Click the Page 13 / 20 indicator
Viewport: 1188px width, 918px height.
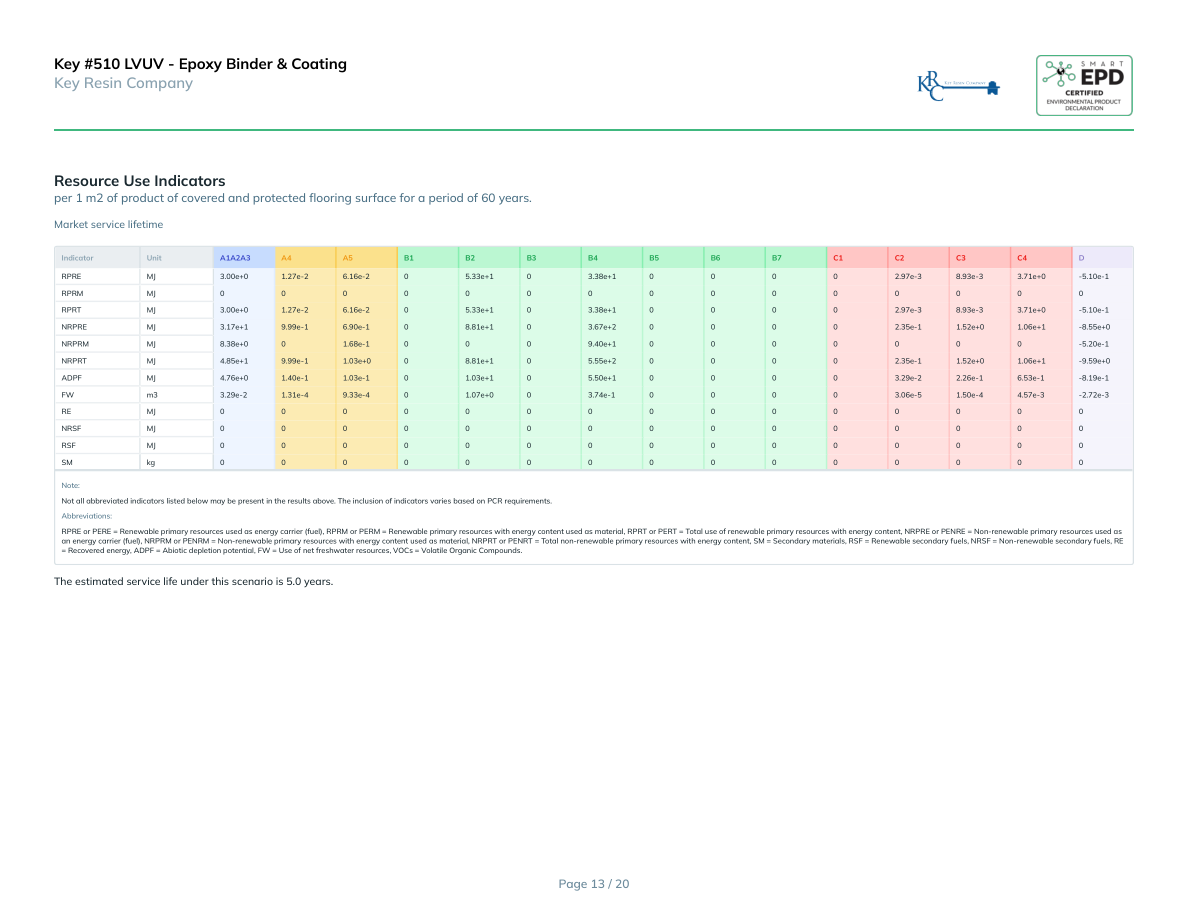593,883
